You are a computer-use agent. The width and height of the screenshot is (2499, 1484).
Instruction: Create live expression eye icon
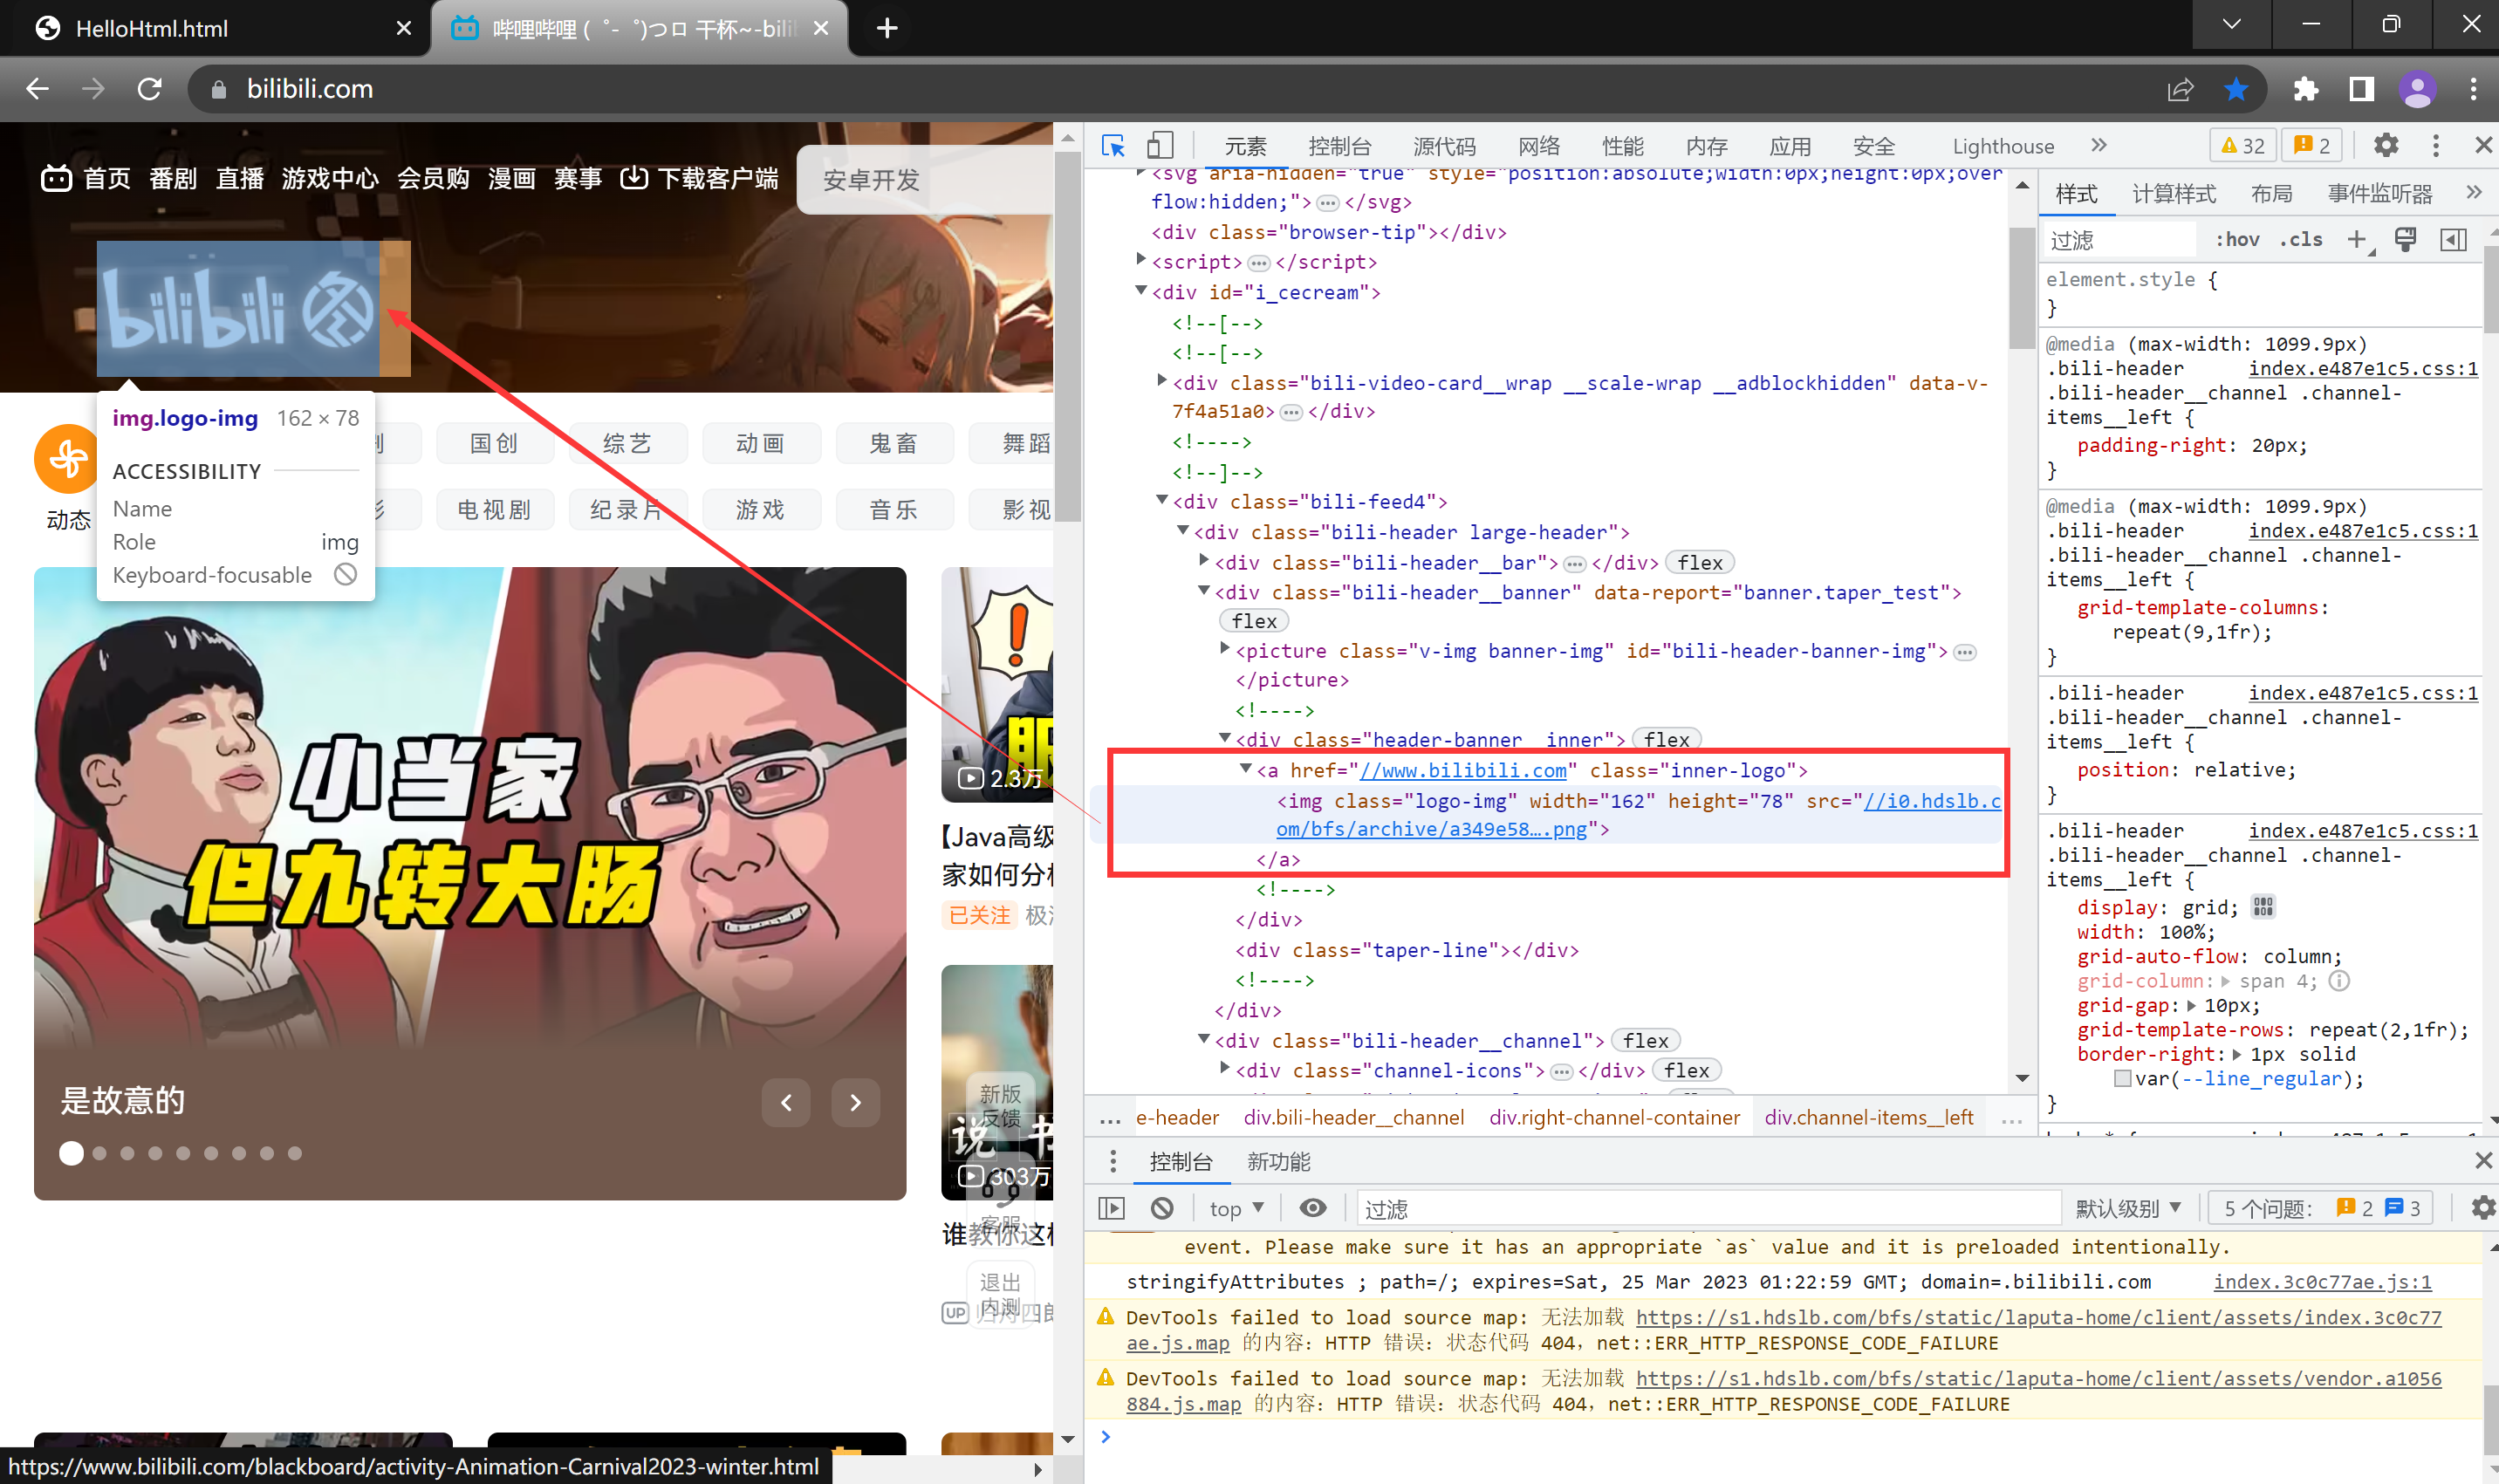tap(1313, 1208)
